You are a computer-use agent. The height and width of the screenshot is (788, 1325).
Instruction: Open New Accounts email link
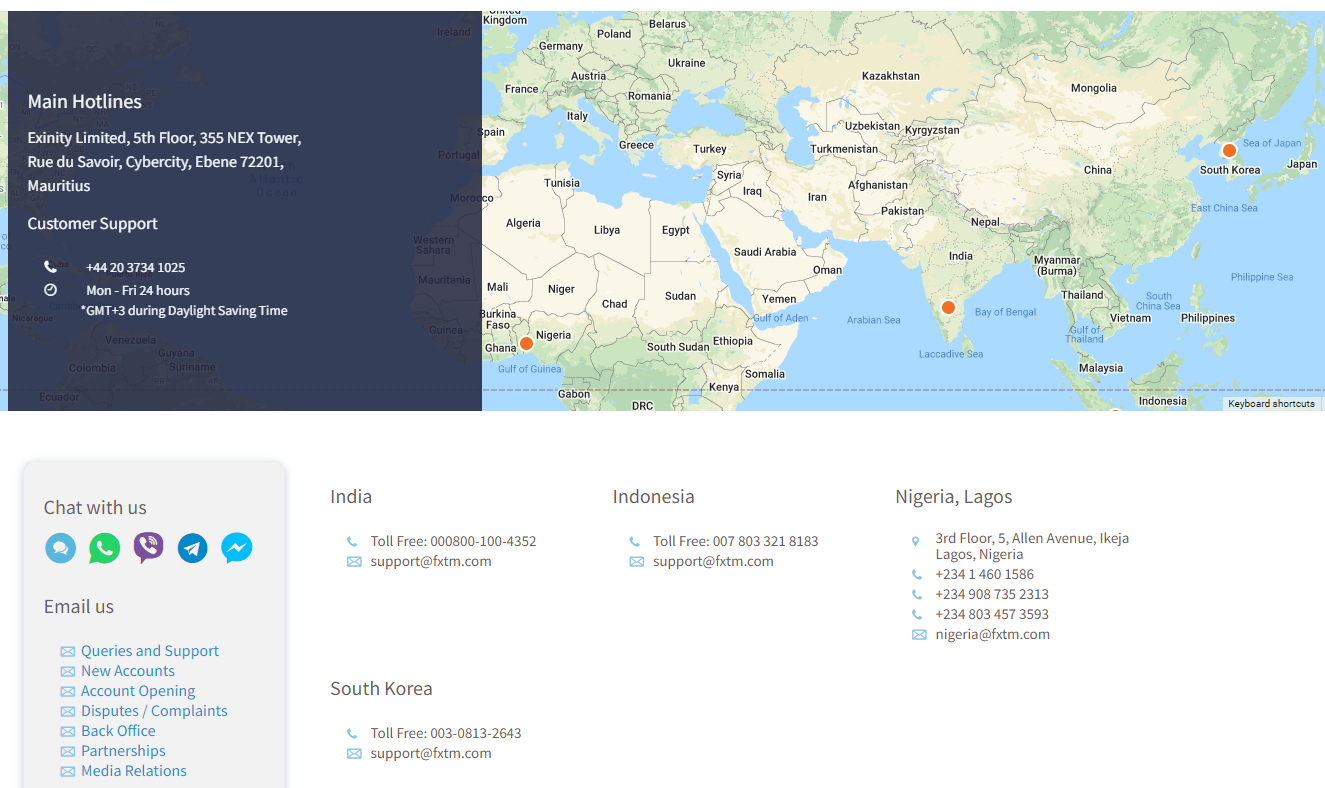point(128,671)
